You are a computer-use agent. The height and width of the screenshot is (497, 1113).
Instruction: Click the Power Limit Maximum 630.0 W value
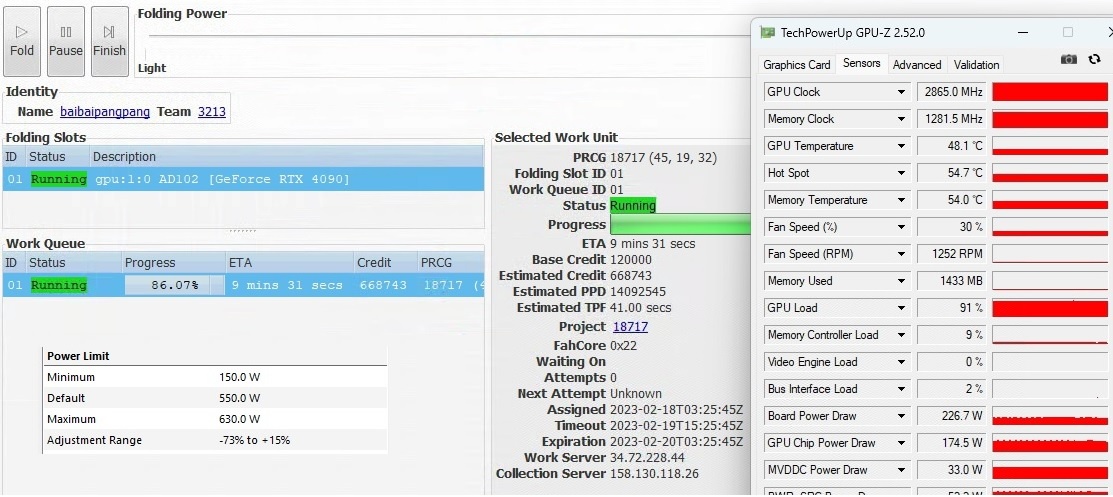[239, 419]
